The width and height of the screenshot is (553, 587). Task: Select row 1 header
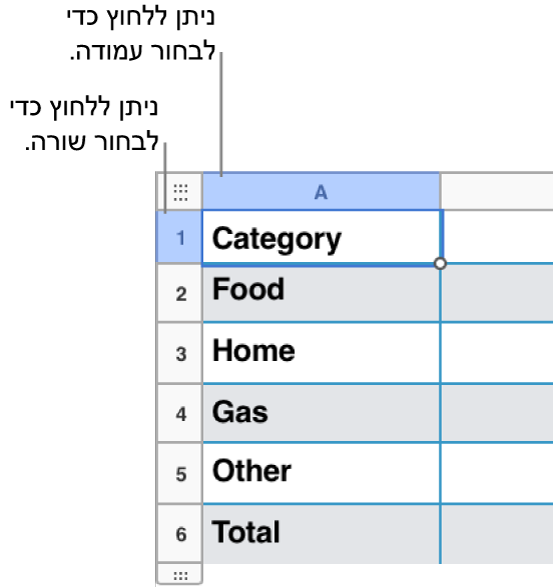(179, 237)
